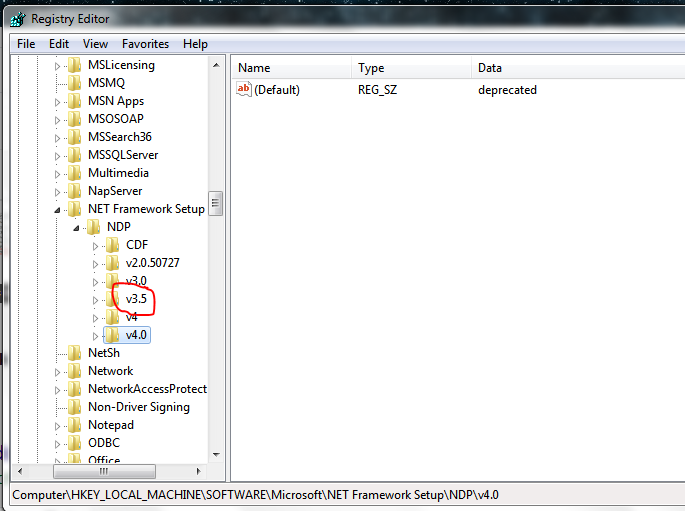Sort by the Name column header
Image resolution: width=685 pixels, height=511 pixels.
292,68
